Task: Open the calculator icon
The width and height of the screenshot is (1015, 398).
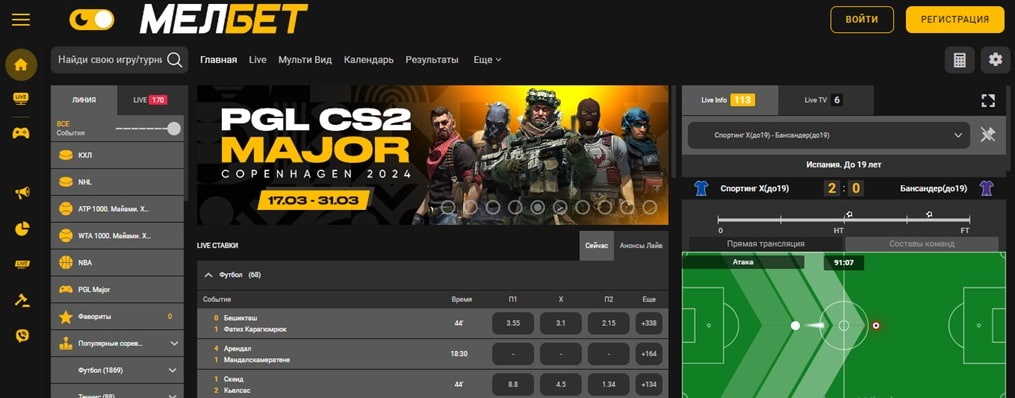Action: pyautogui.click(x=960, y=60)
